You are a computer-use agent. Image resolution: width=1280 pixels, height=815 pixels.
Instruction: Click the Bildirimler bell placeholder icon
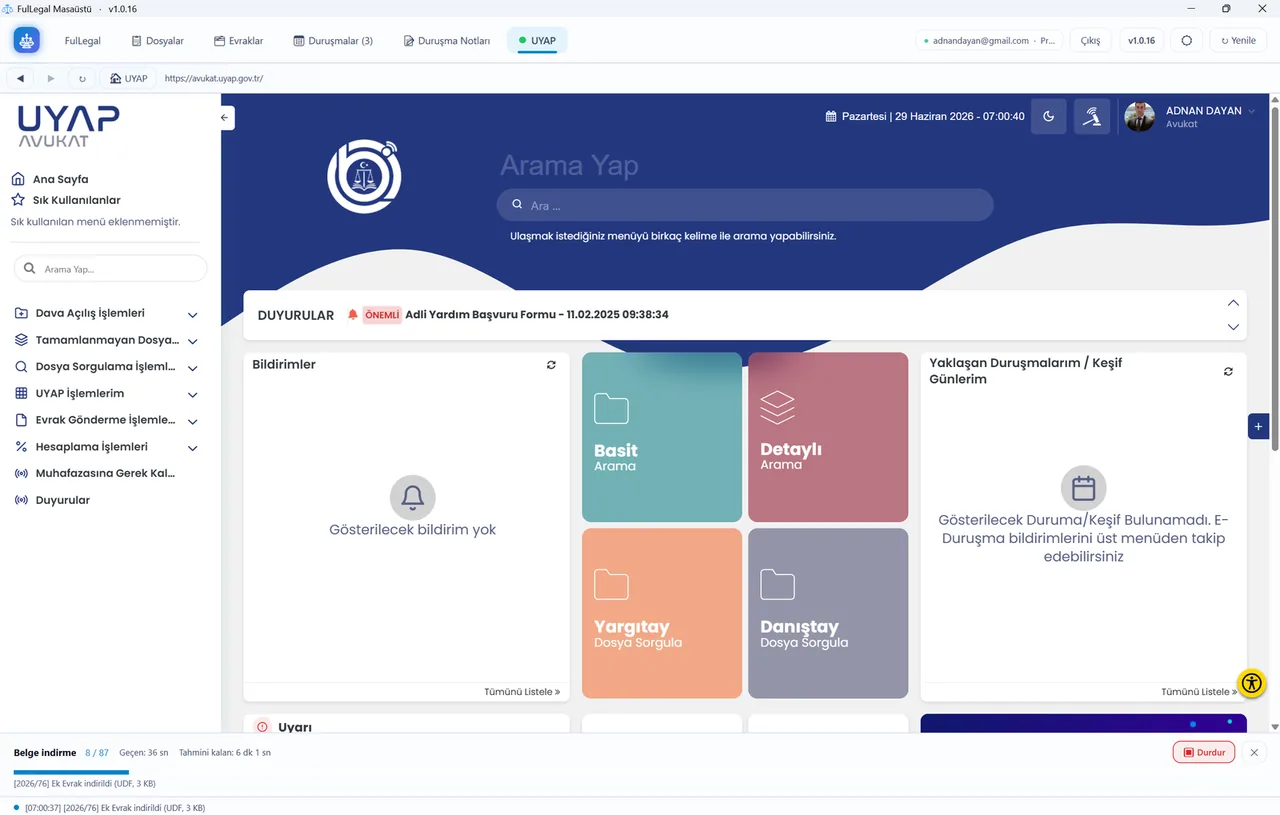412,497
